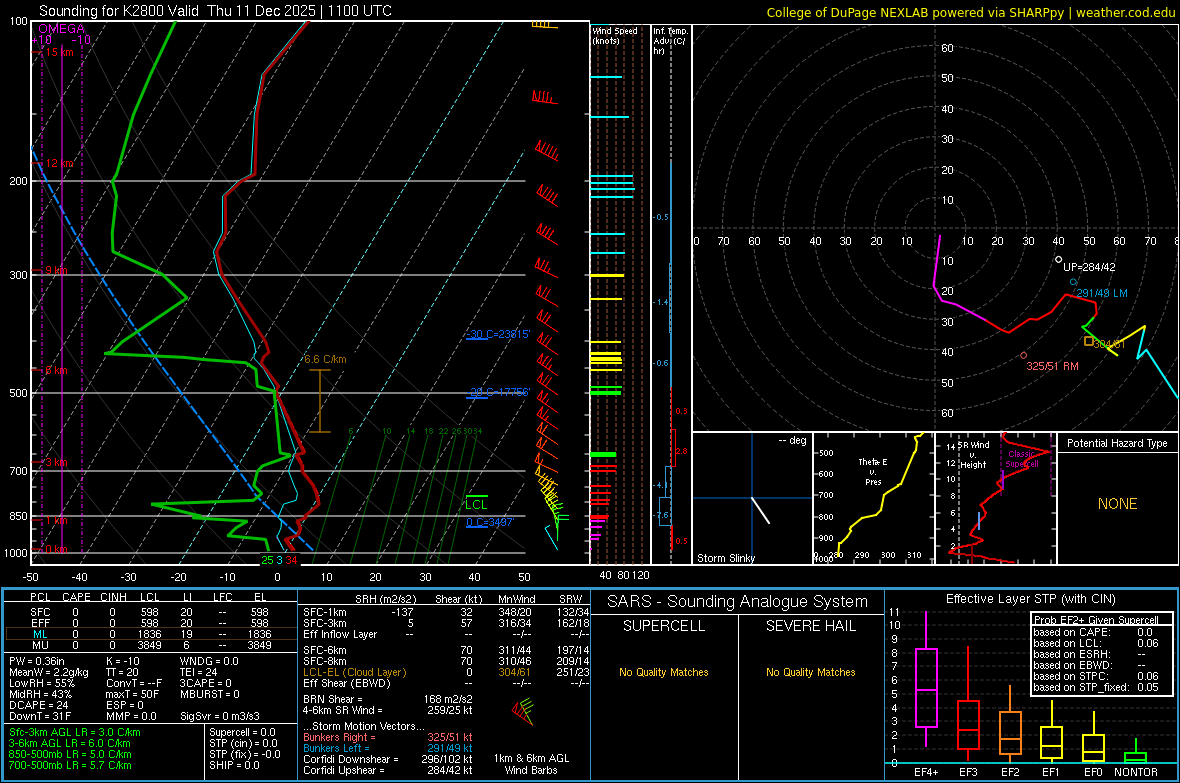The height and width of the screenshot is (783, 1180).
Task: Select the EFF parcel row
Action: (x=151, y=623)
